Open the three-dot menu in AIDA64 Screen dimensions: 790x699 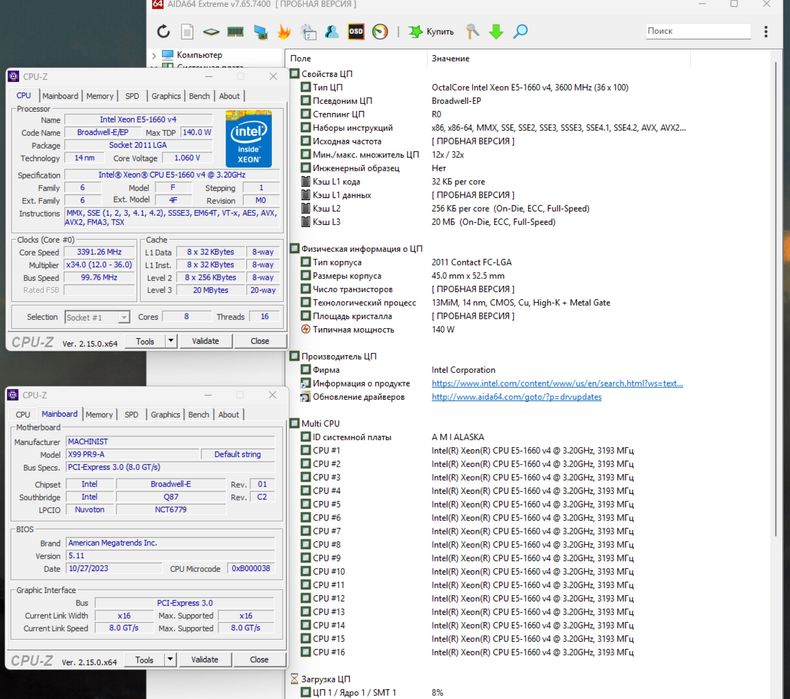(766, 31)
